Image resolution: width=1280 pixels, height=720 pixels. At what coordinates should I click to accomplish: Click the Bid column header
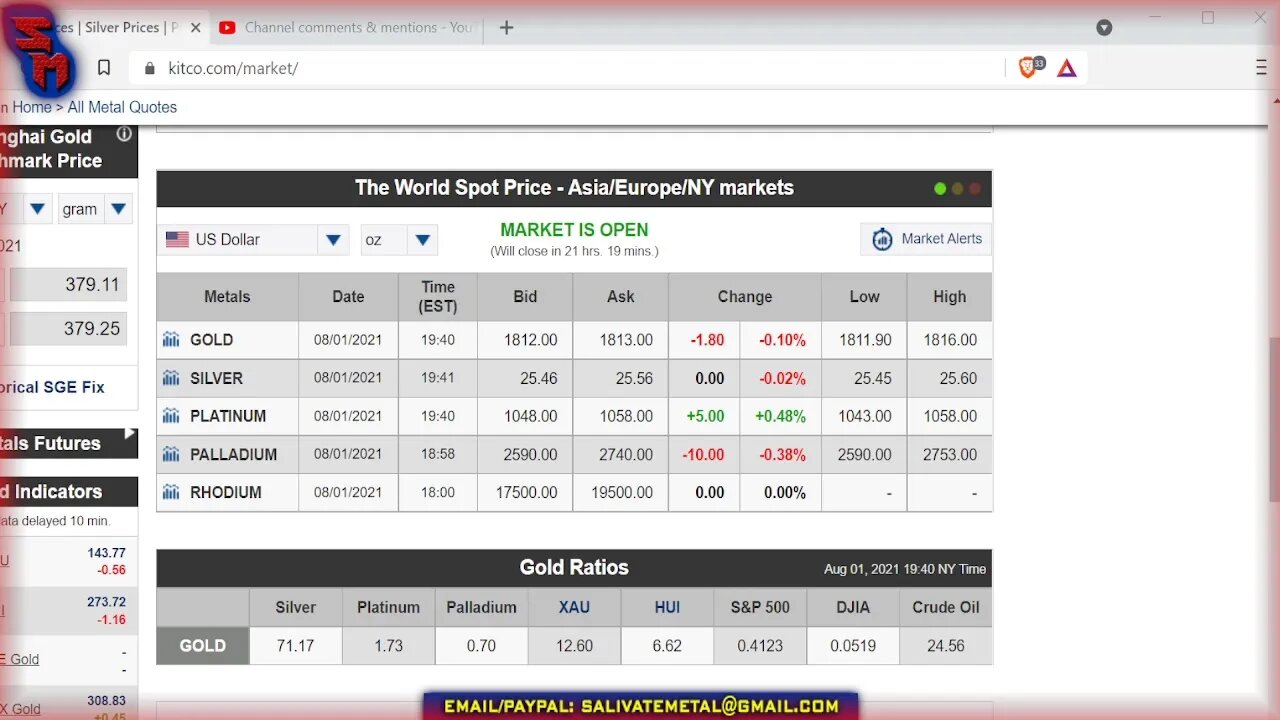point(525,297)
